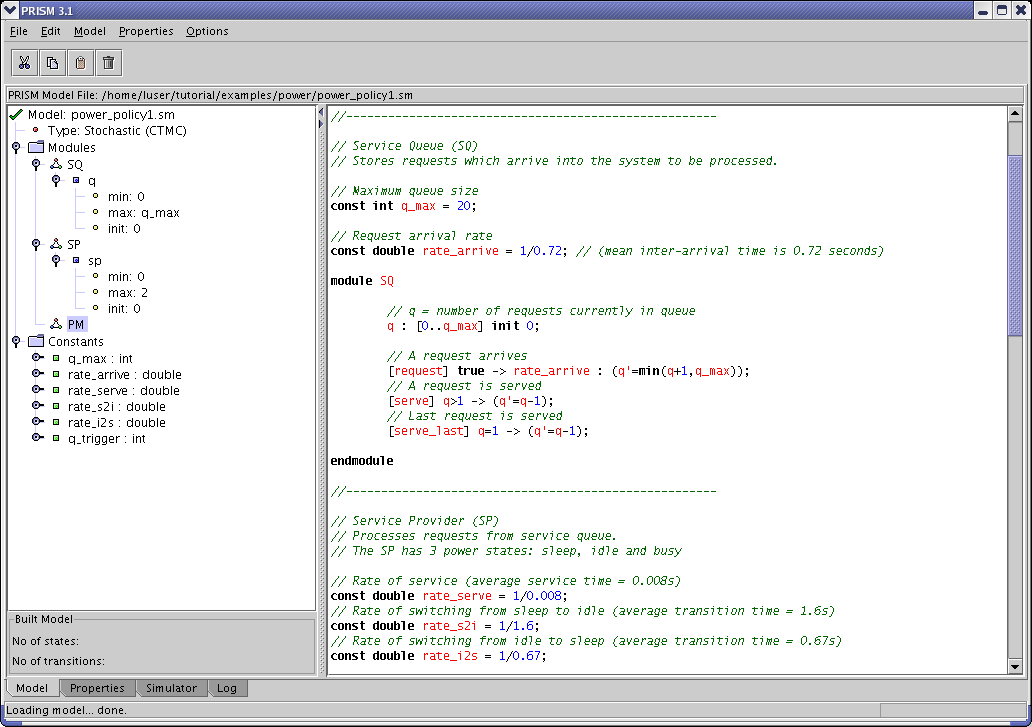Switch to the Properties tab
Image resolution: width=1032 pixels, height=727 pixels.
pyautogui.click(x=97, y=688)
